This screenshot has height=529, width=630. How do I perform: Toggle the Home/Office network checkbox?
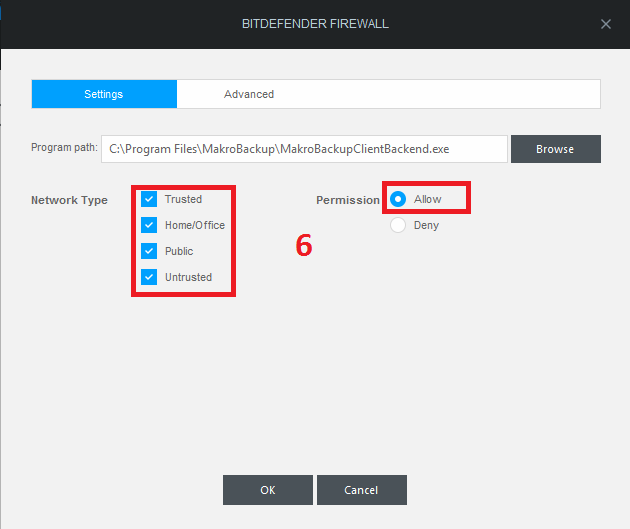point(149,225)
